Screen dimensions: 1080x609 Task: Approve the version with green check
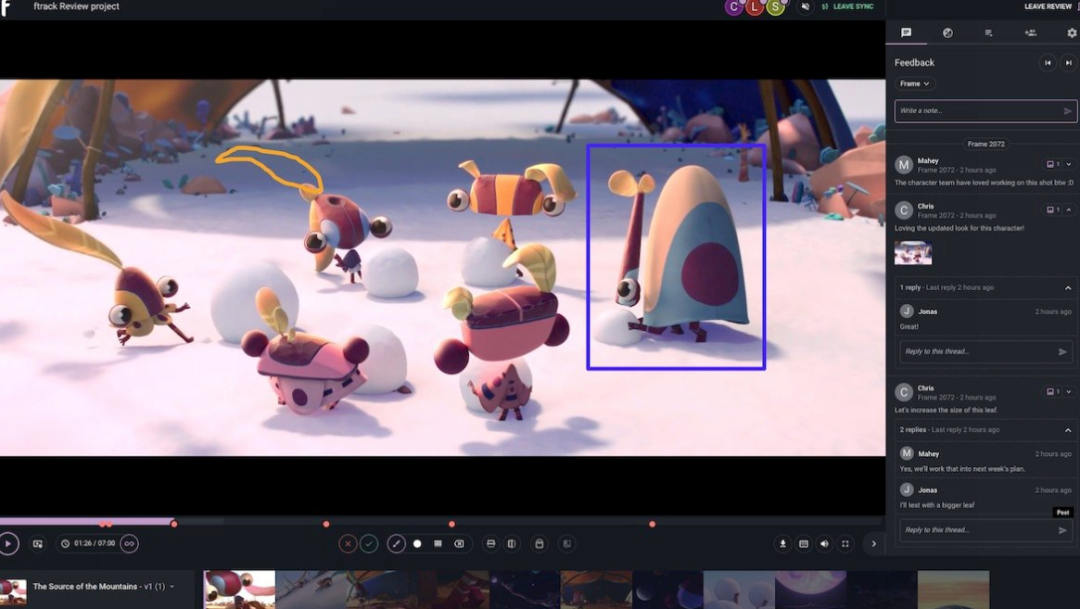click(x=369, y=544)
